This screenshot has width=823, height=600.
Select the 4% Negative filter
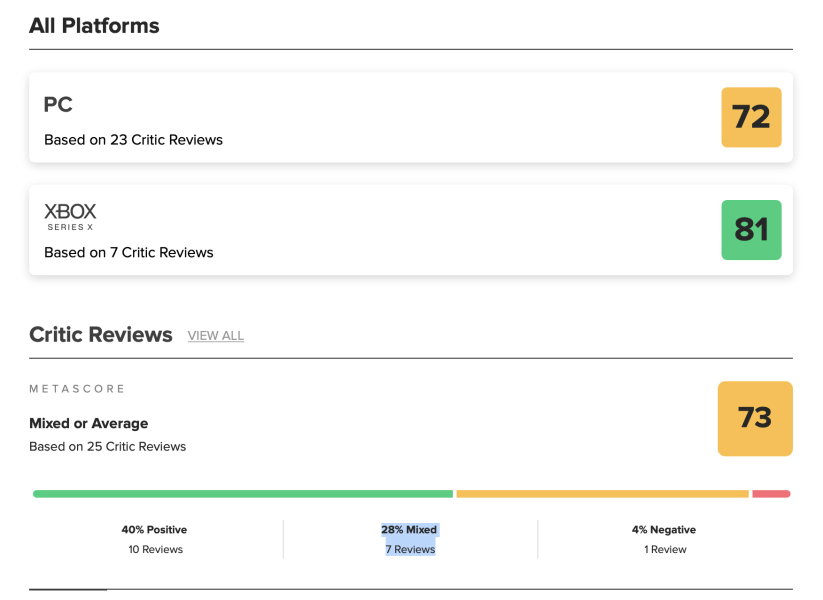[664, 530]
